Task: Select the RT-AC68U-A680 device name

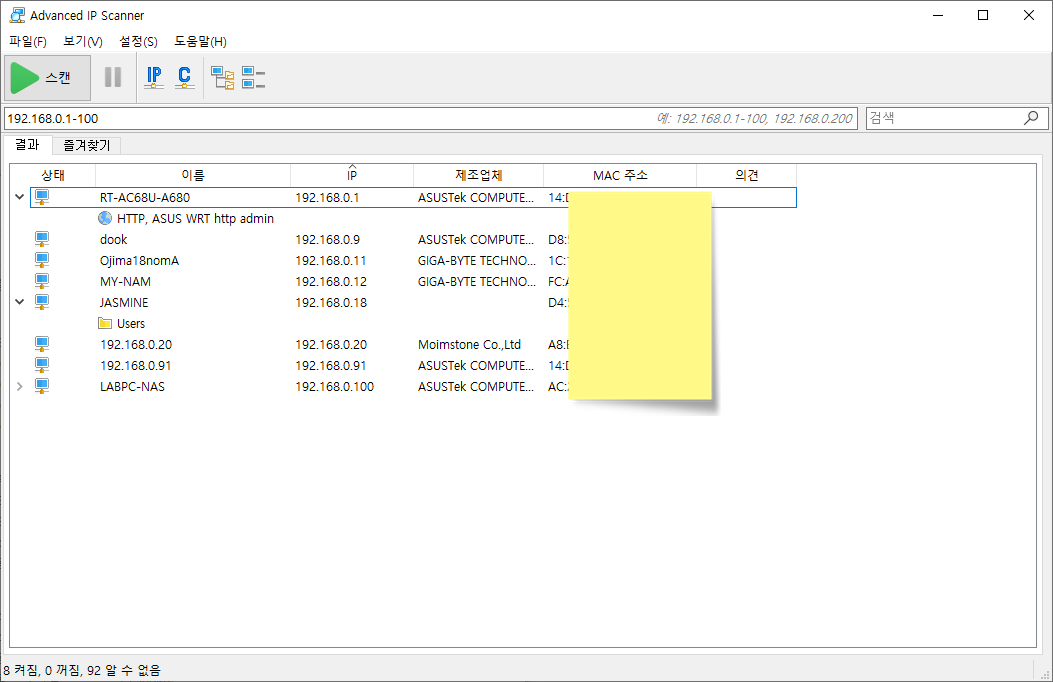Action: 145,197
